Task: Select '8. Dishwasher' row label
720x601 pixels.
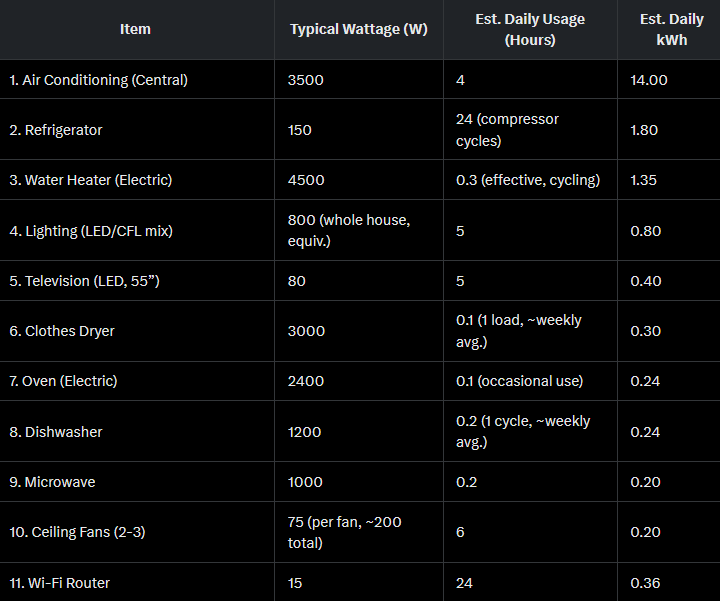Action: point(56,432)
